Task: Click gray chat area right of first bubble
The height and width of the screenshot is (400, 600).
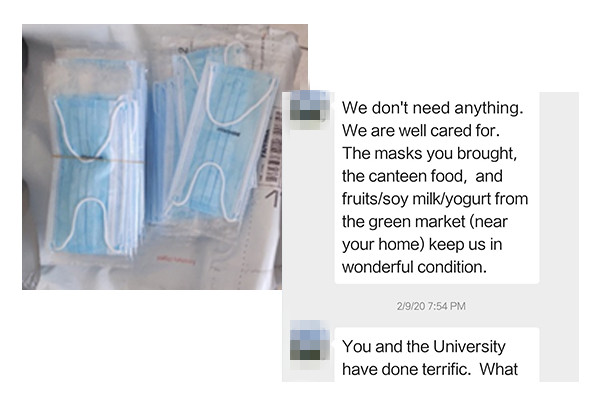Action: [559, 188]
